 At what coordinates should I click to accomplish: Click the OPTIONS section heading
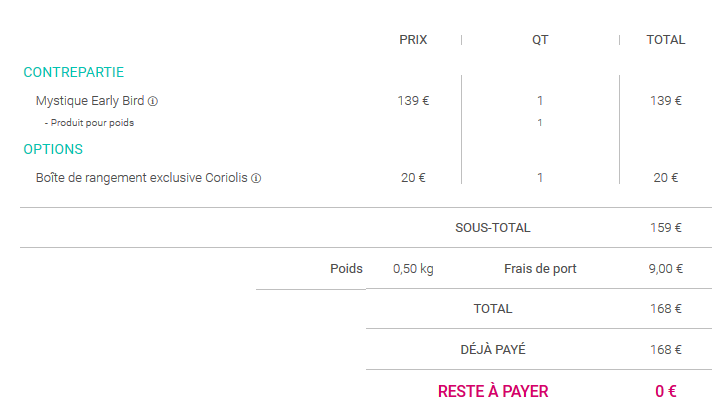[53, 149]
